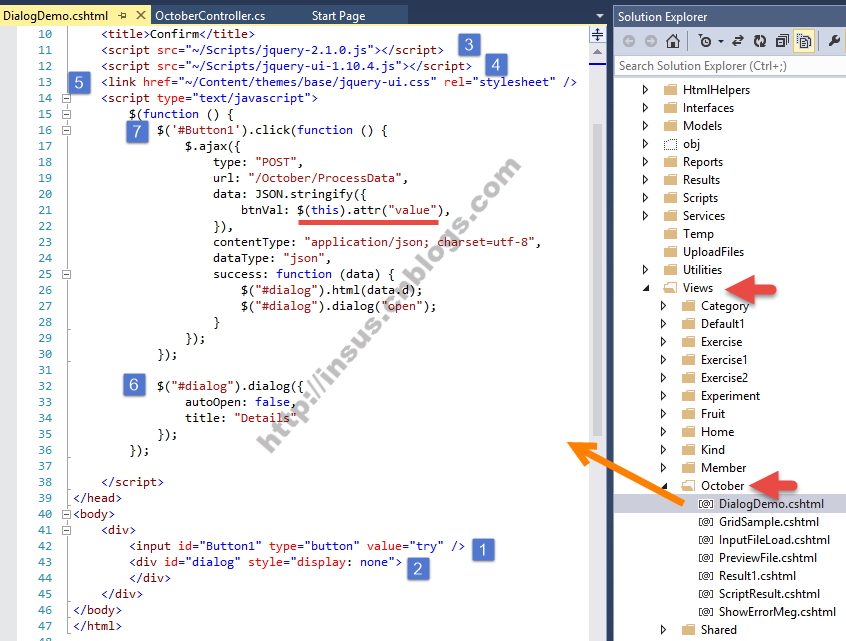Select the UploadFiles folder
Screen dimensions: 846x641
pyautogui.click(x=713, y=252)
